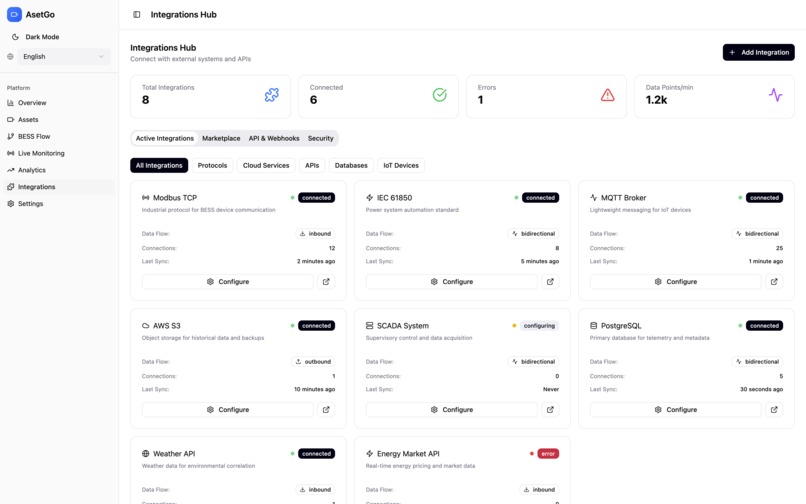Click the Weather API card title
Viewport: 806px width, 504px height.
pos(174,454)
